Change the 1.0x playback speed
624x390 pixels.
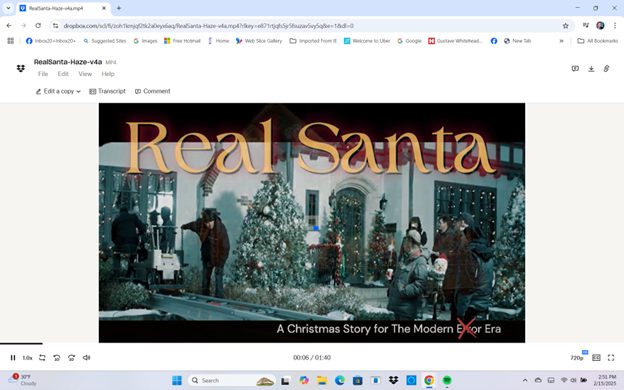[27, 357]
